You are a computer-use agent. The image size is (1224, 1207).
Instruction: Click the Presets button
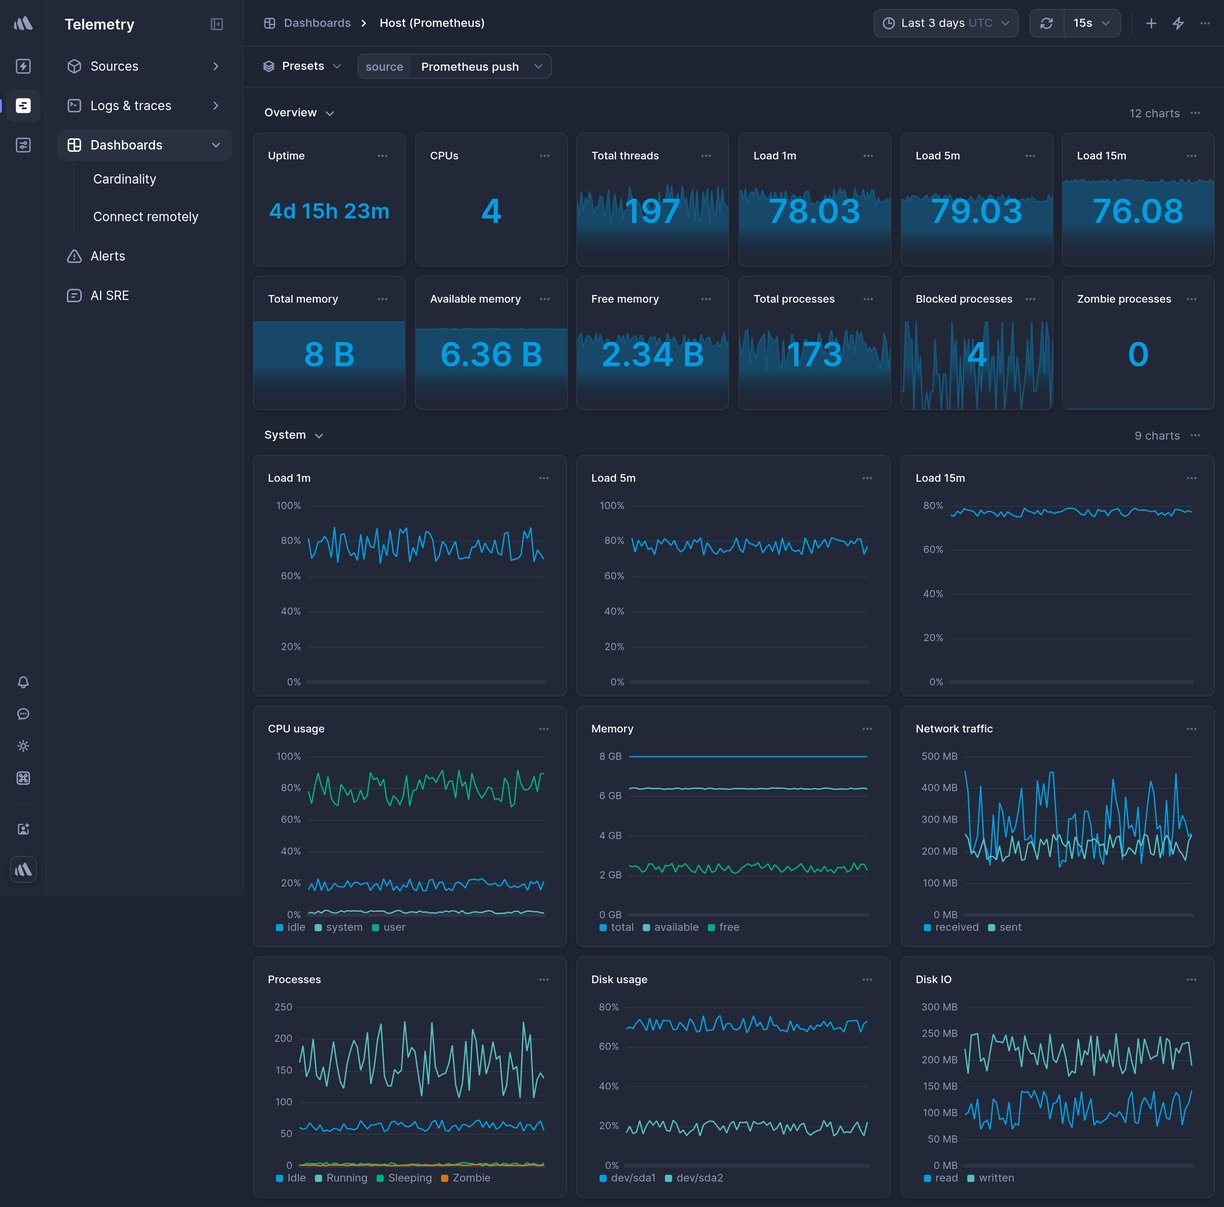tap(302, 67)
